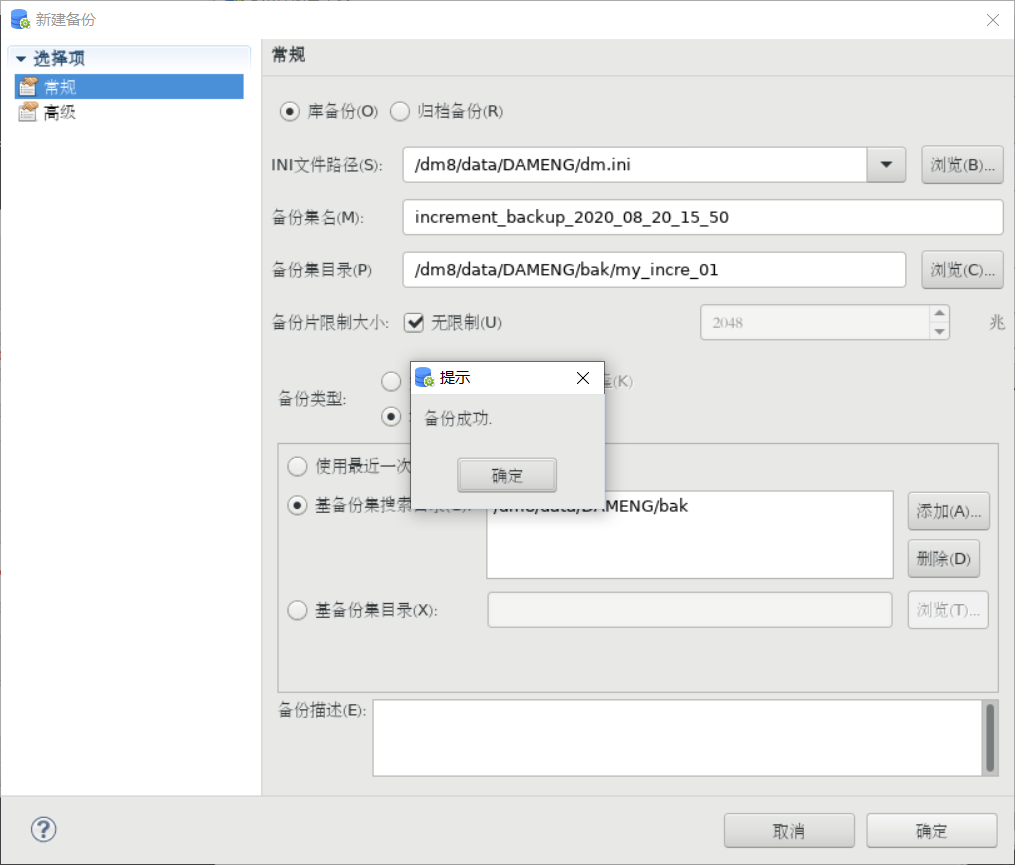Click the 备份集名(M) input field
The width and height of the screenshot is (1015, 865).
703,217
